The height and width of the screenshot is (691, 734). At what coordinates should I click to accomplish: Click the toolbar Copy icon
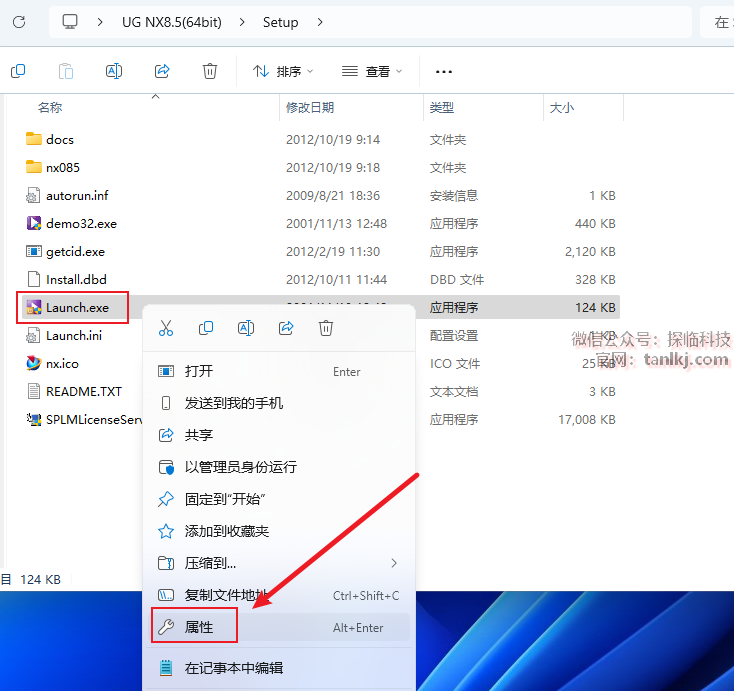(x=18, y=71)
